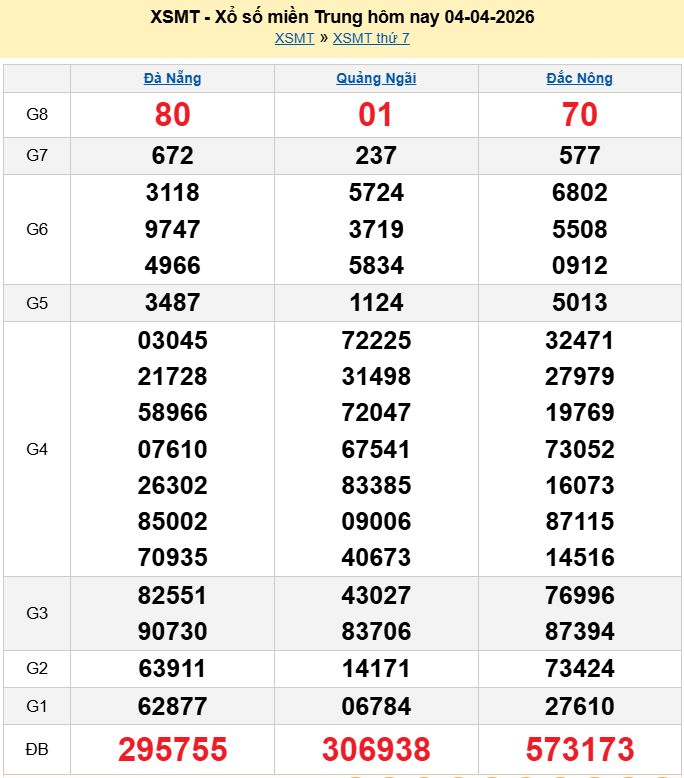Image resolution: width=684 pixels, height=778 pixels.
Task: Select G2 number 14171
Action: click(x=376, y=668)
